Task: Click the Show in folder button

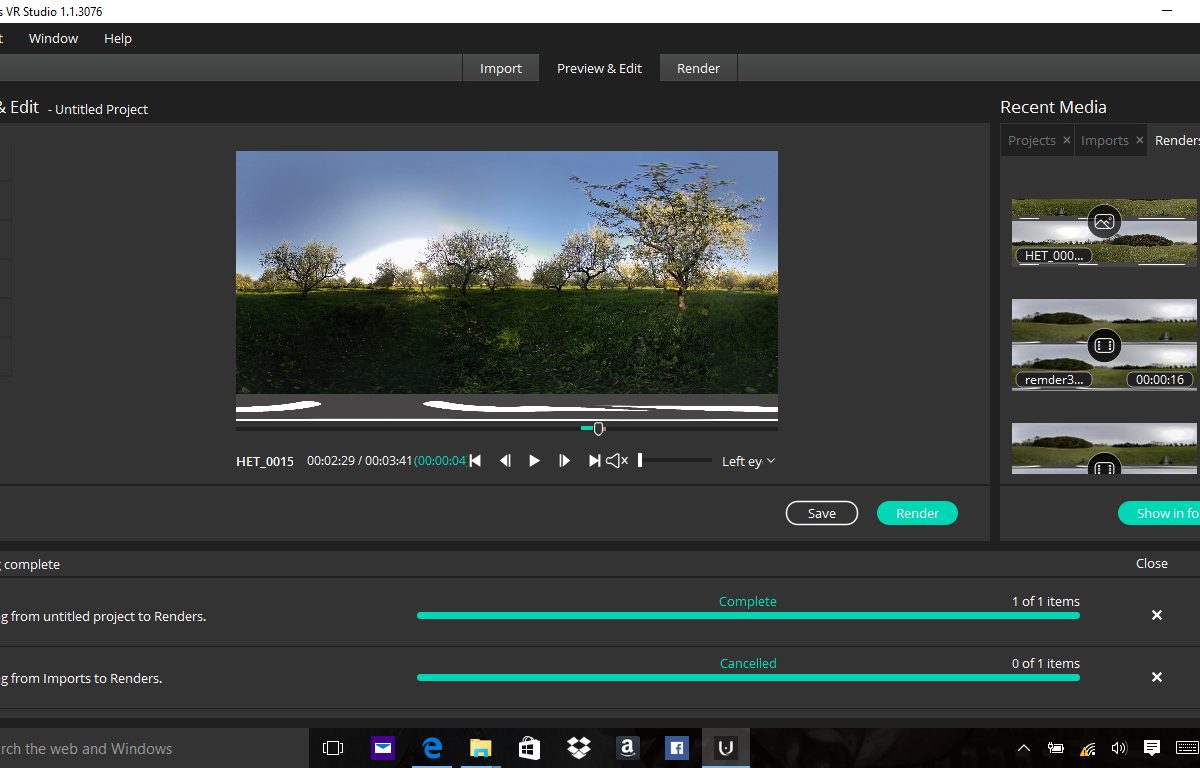Action: [1160, 513]
